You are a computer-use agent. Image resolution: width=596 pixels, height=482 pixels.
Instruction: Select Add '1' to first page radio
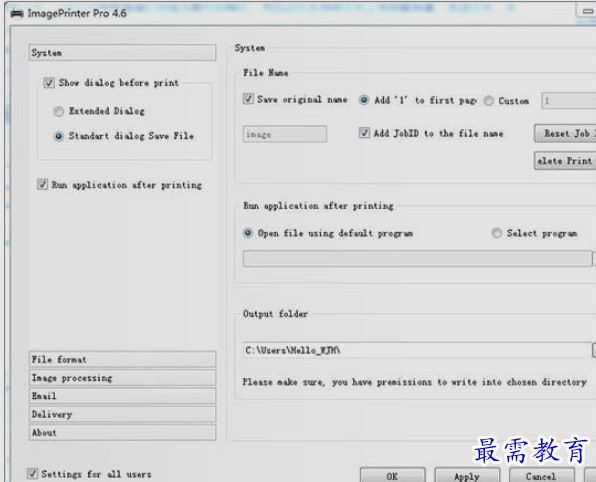coord(364,100)
